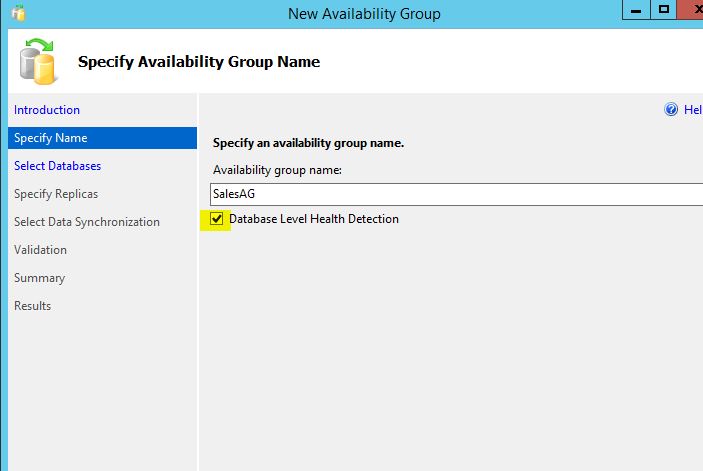Switch to the Summary step

tap(39, 278)
